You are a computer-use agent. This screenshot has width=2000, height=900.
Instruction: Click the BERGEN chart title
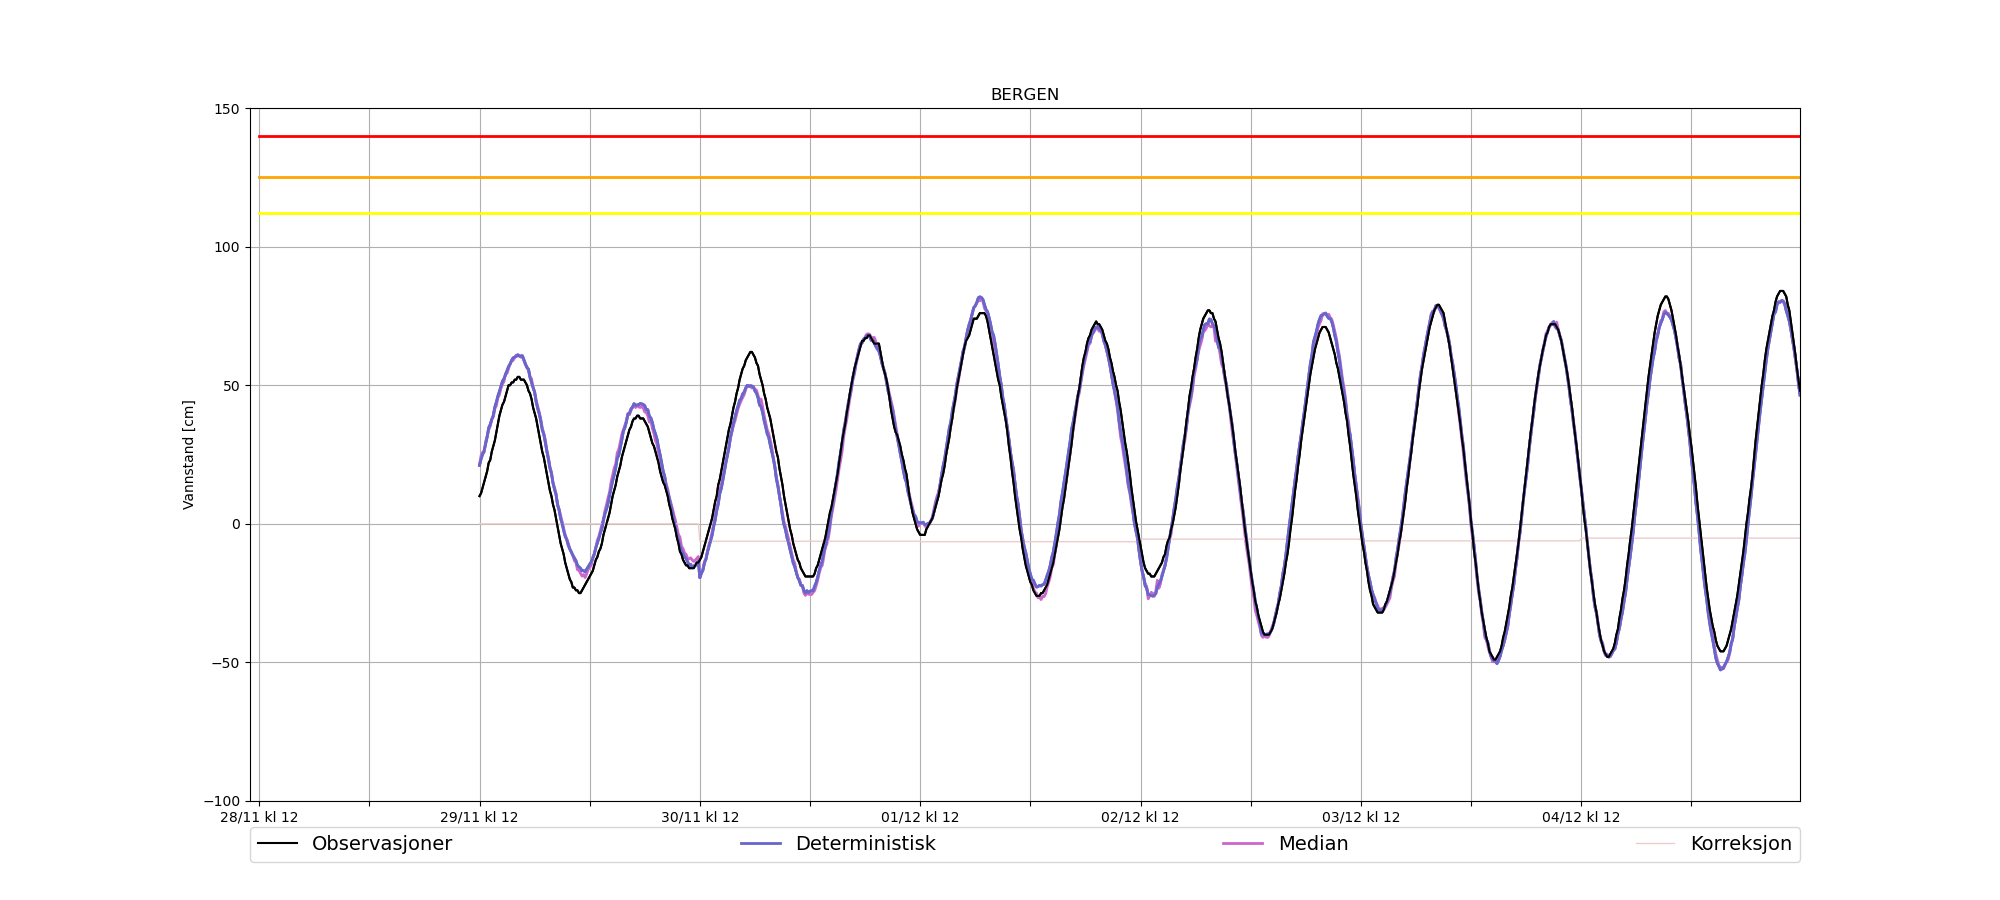(1024, 95)
